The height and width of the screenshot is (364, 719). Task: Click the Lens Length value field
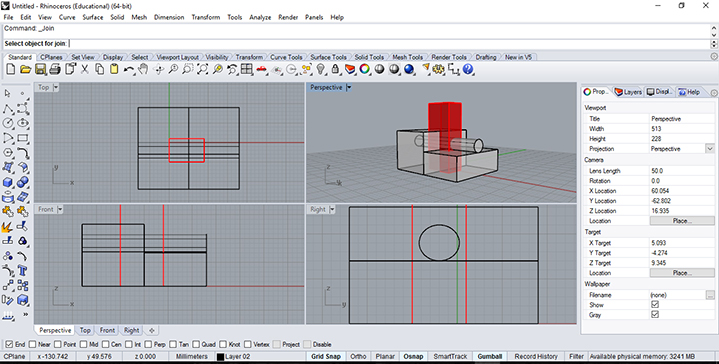point(681,171)
